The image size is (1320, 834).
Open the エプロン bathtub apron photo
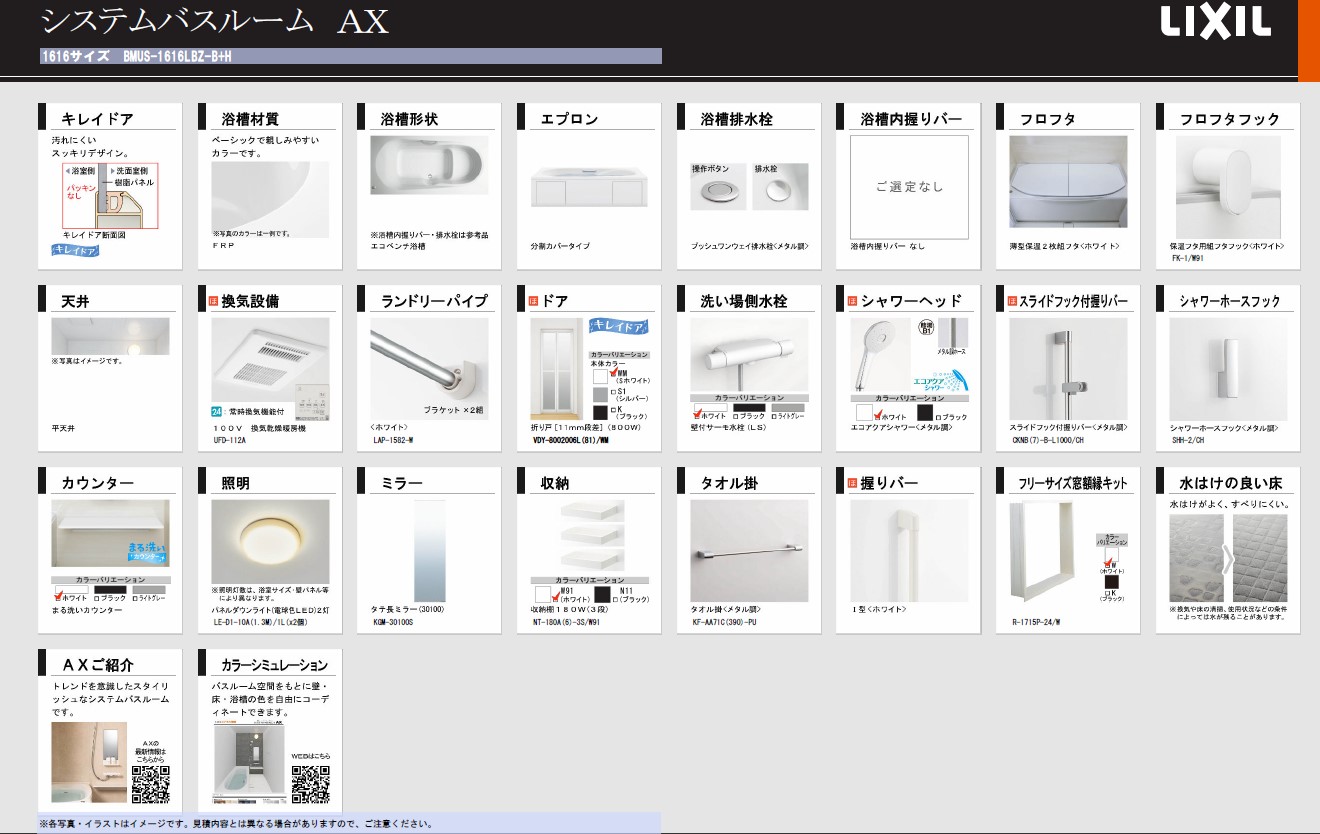point(589,186)
